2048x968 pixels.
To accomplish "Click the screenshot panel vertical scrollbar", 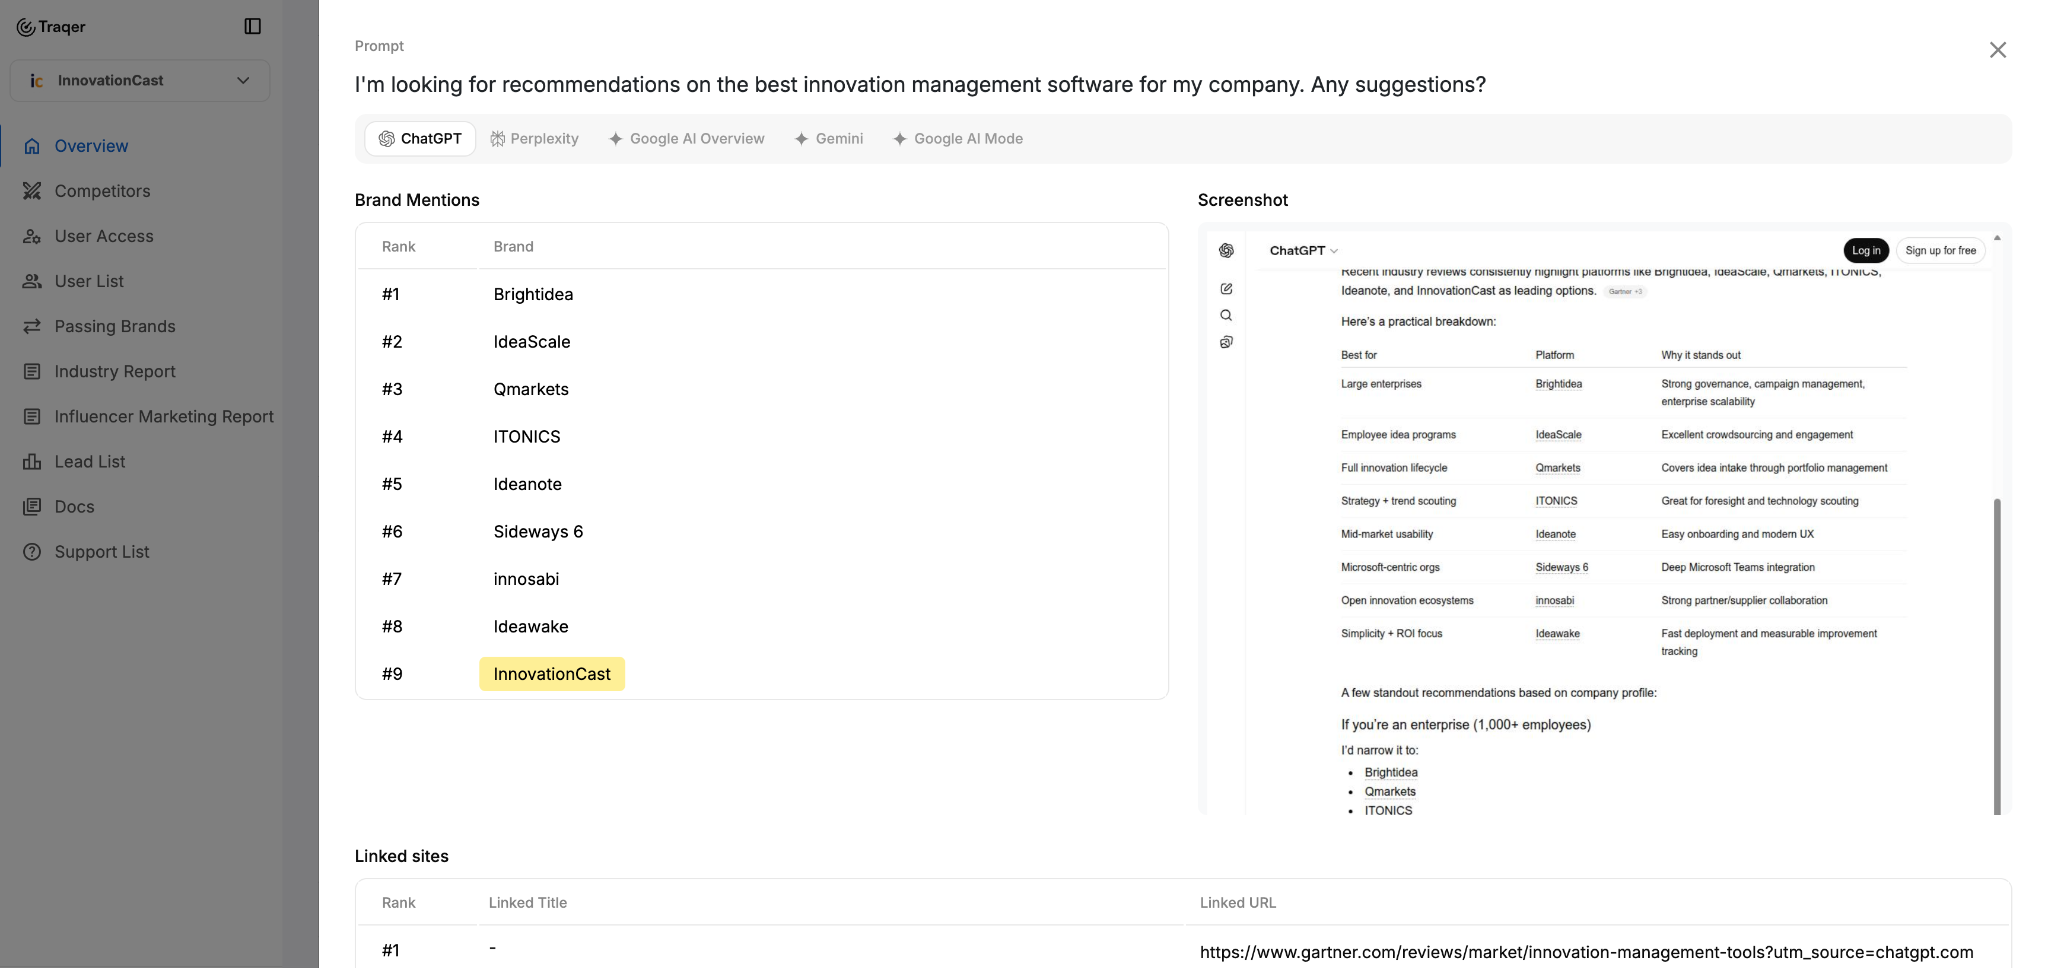I will 1997,655.
